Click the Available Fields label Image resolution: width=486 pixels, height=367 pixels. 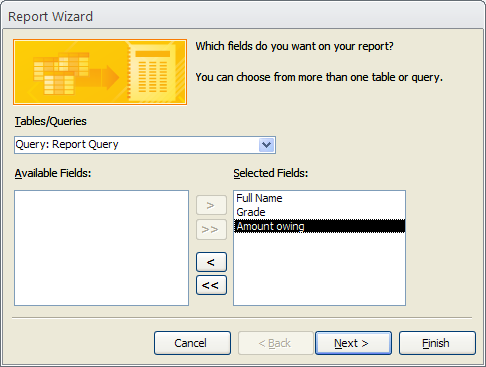click(53, 173)
